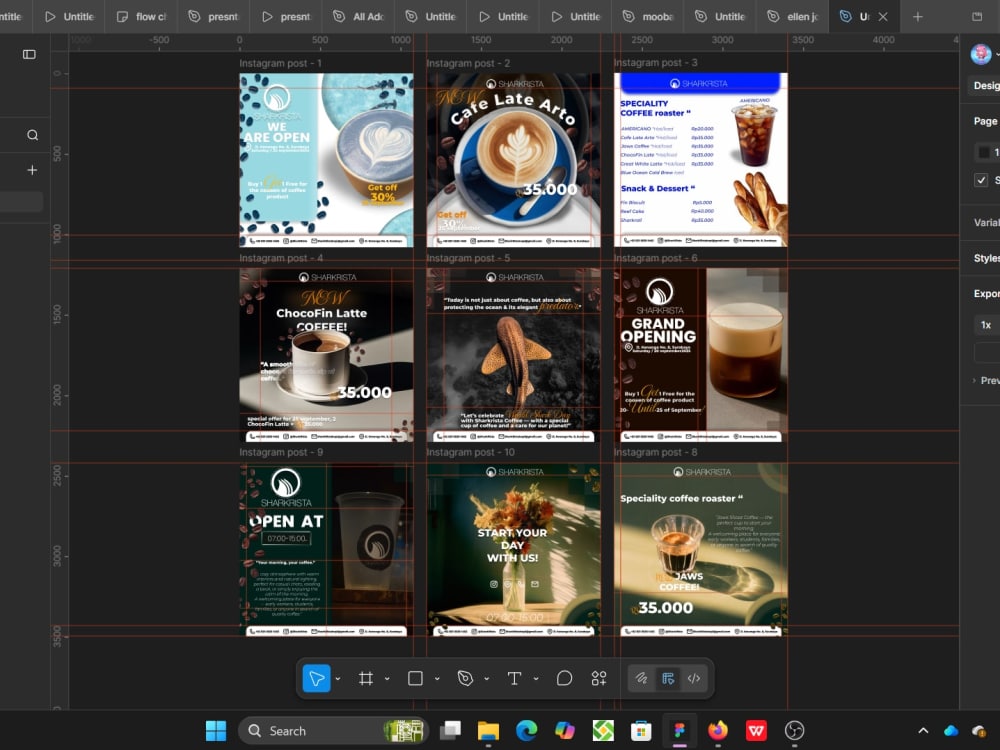The height and width of the screenshot is (750, 1000).
Task: Click the page background color swatch
Action: [x=984, y=152]
